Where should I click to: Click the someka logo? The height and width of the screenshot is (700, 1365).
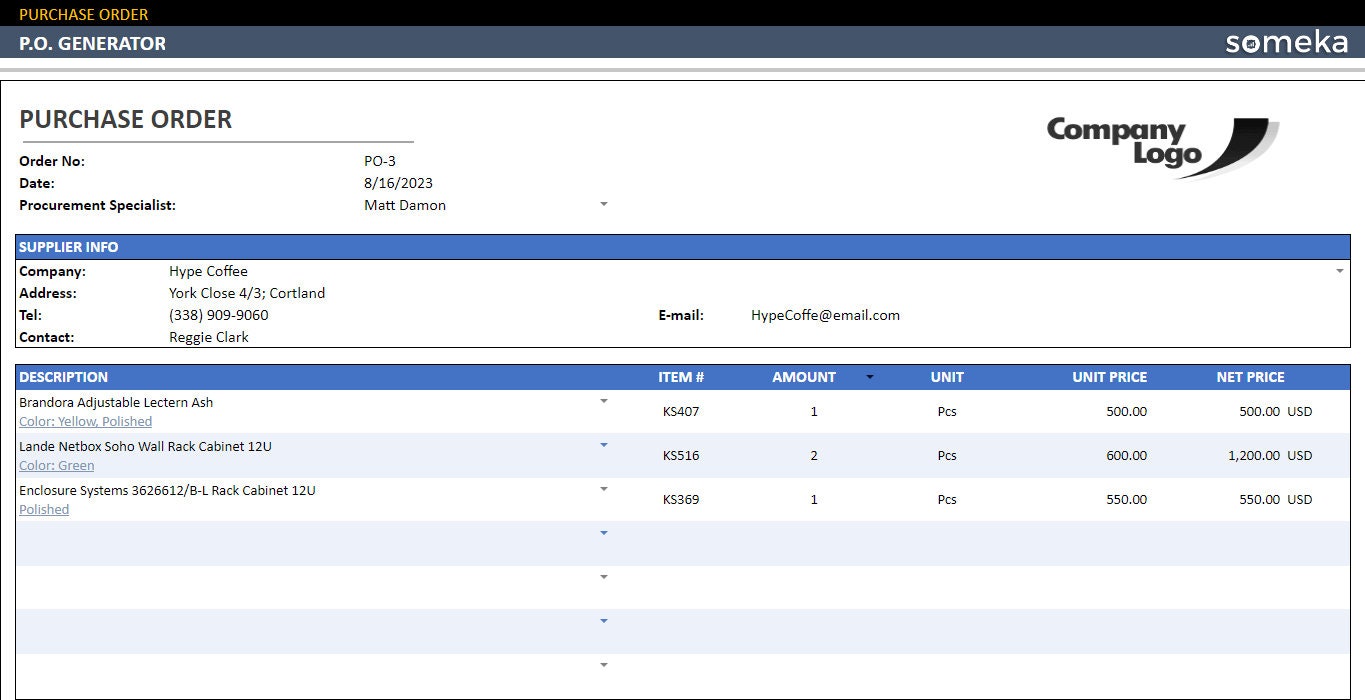tap(1286, 43)
